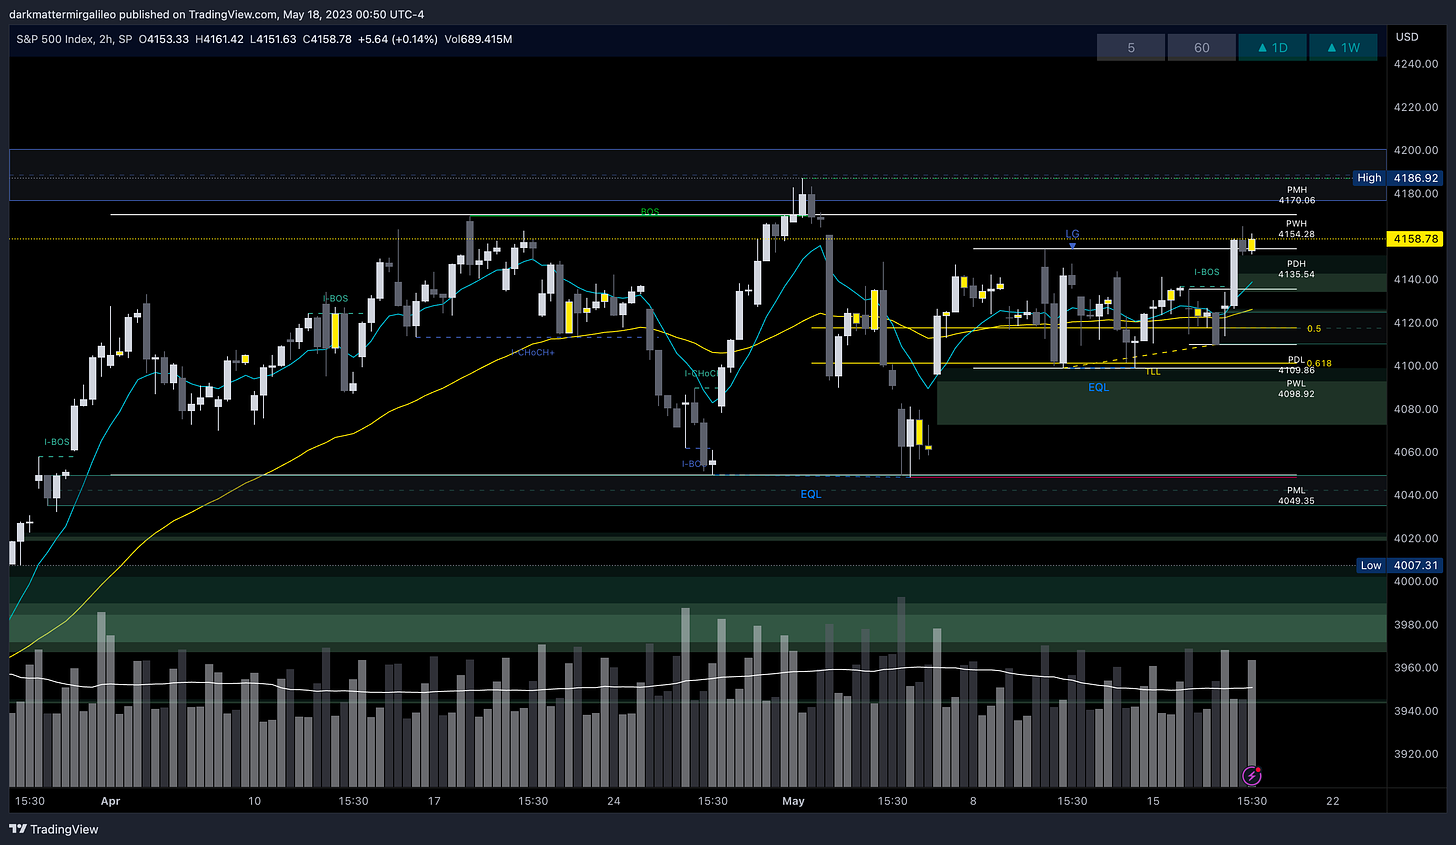Image resolution: width=1456 pixels, height=845 pixels.
Task: Click the 24 date on time axis
Action: (x=613, y=801)
